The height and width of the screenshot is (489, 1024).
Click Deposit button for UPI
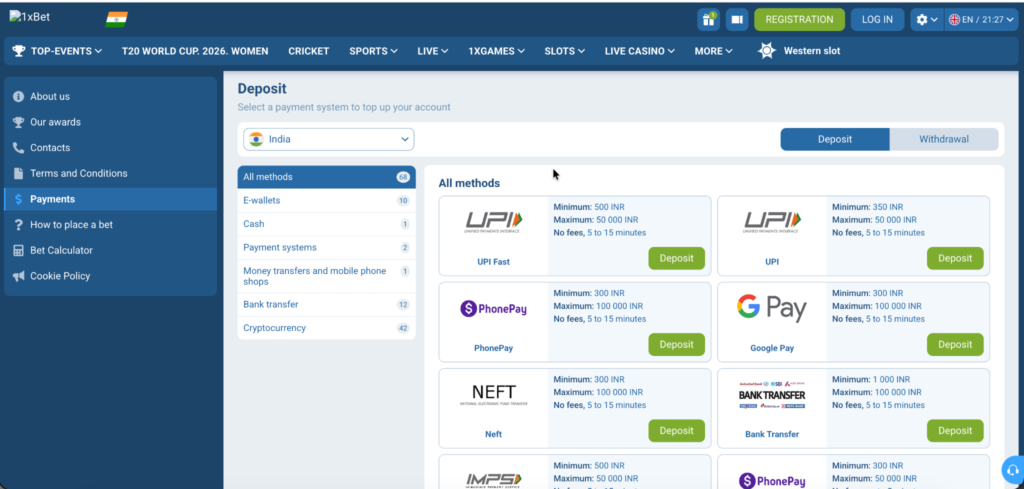[x=955, y=258]
